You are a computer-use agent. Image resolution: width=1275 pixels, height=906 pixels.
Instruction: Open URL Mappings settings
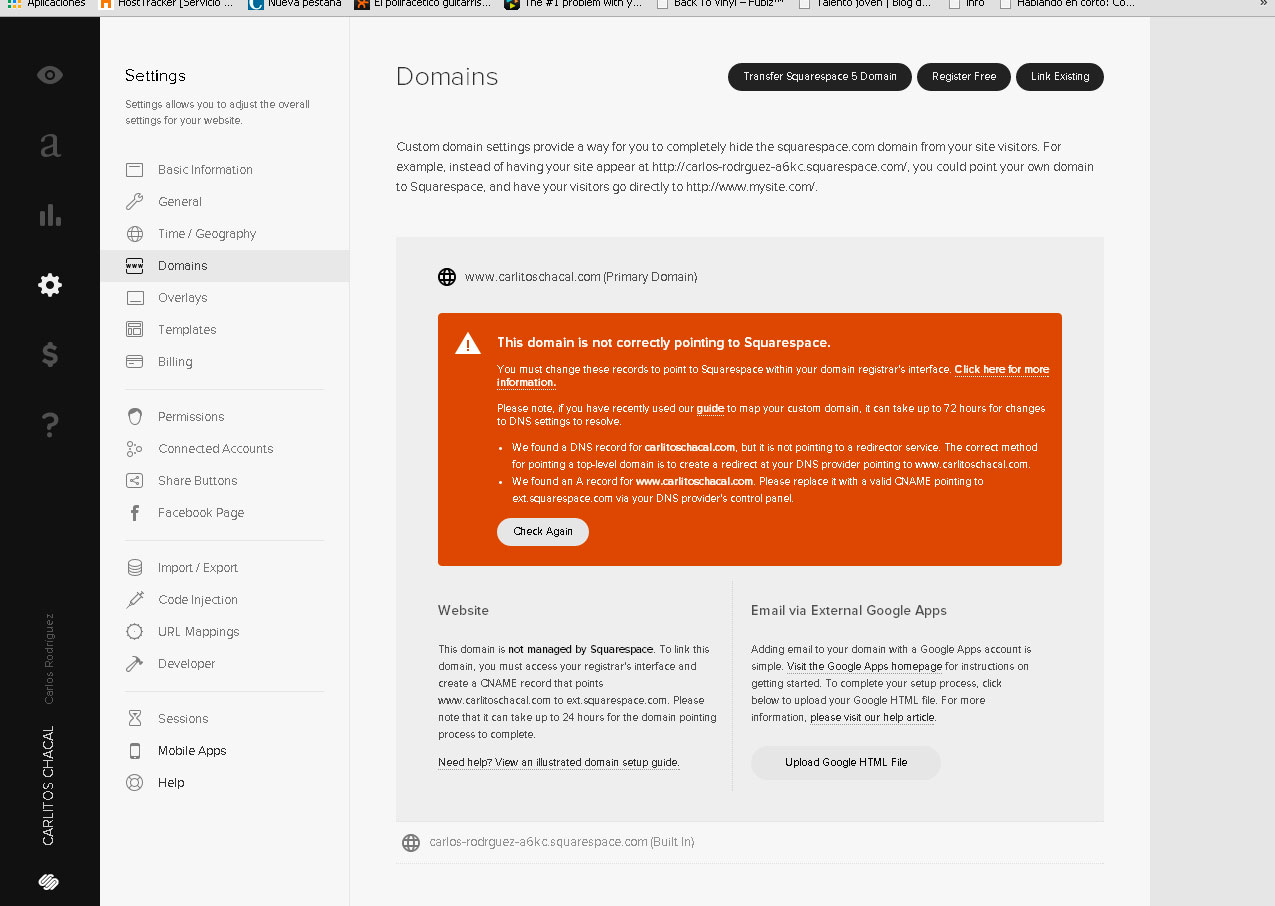click(199, 632)
